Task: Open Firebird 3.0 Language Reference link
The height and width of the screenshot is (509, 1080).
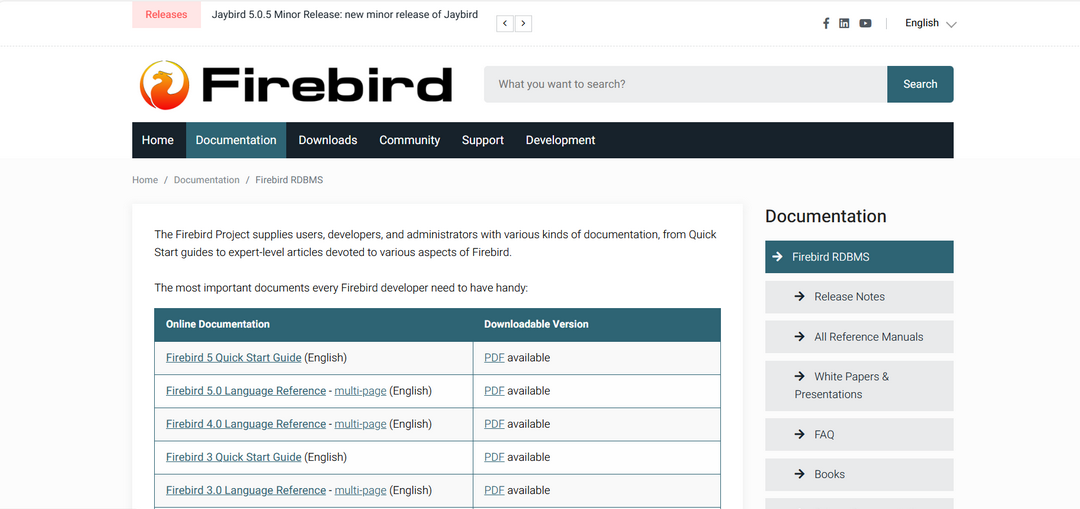Action: (x=246, y=490)
